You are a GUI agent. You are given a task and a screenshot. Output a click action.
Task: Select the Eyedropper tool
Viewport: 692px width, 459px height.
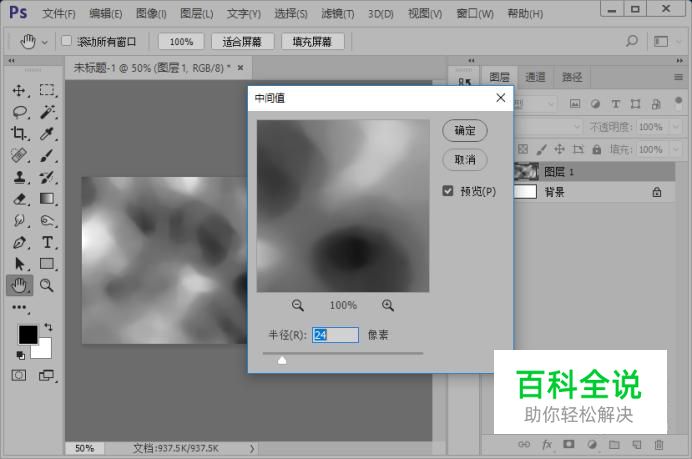coord(47,133)
